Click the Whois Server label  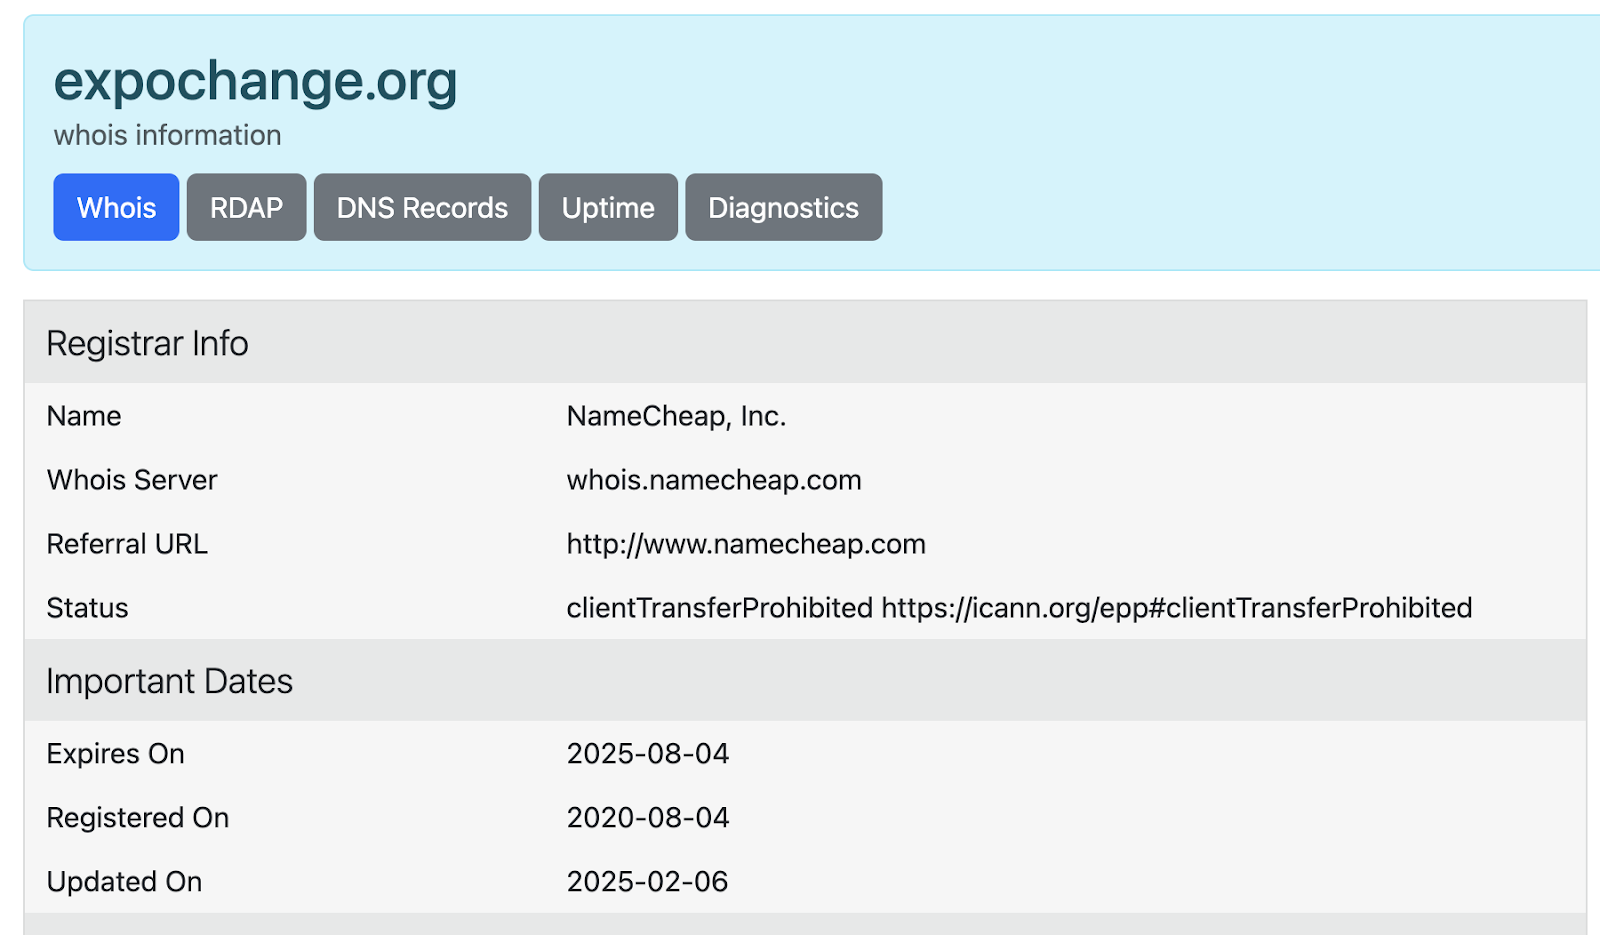coord(131,480)
